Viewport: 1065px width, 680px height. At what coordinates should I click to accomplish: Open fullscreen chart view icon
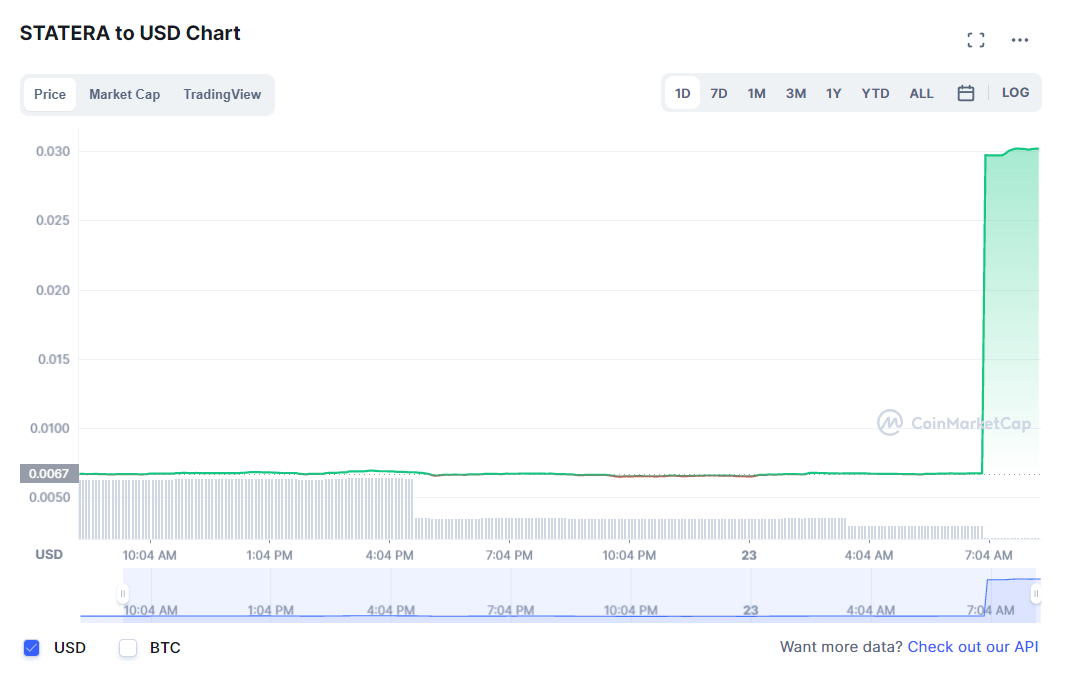pos(975,40)
